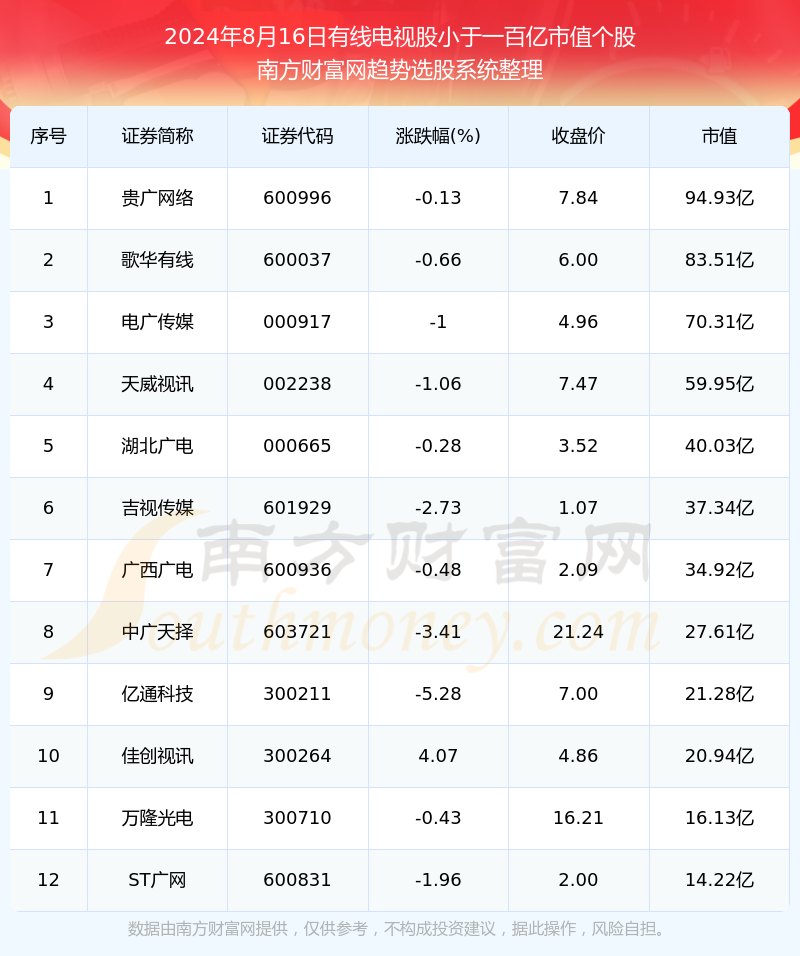Select stock name 吉视传媒
This screenshot has width=800, height=956.
tap(157, 508)
